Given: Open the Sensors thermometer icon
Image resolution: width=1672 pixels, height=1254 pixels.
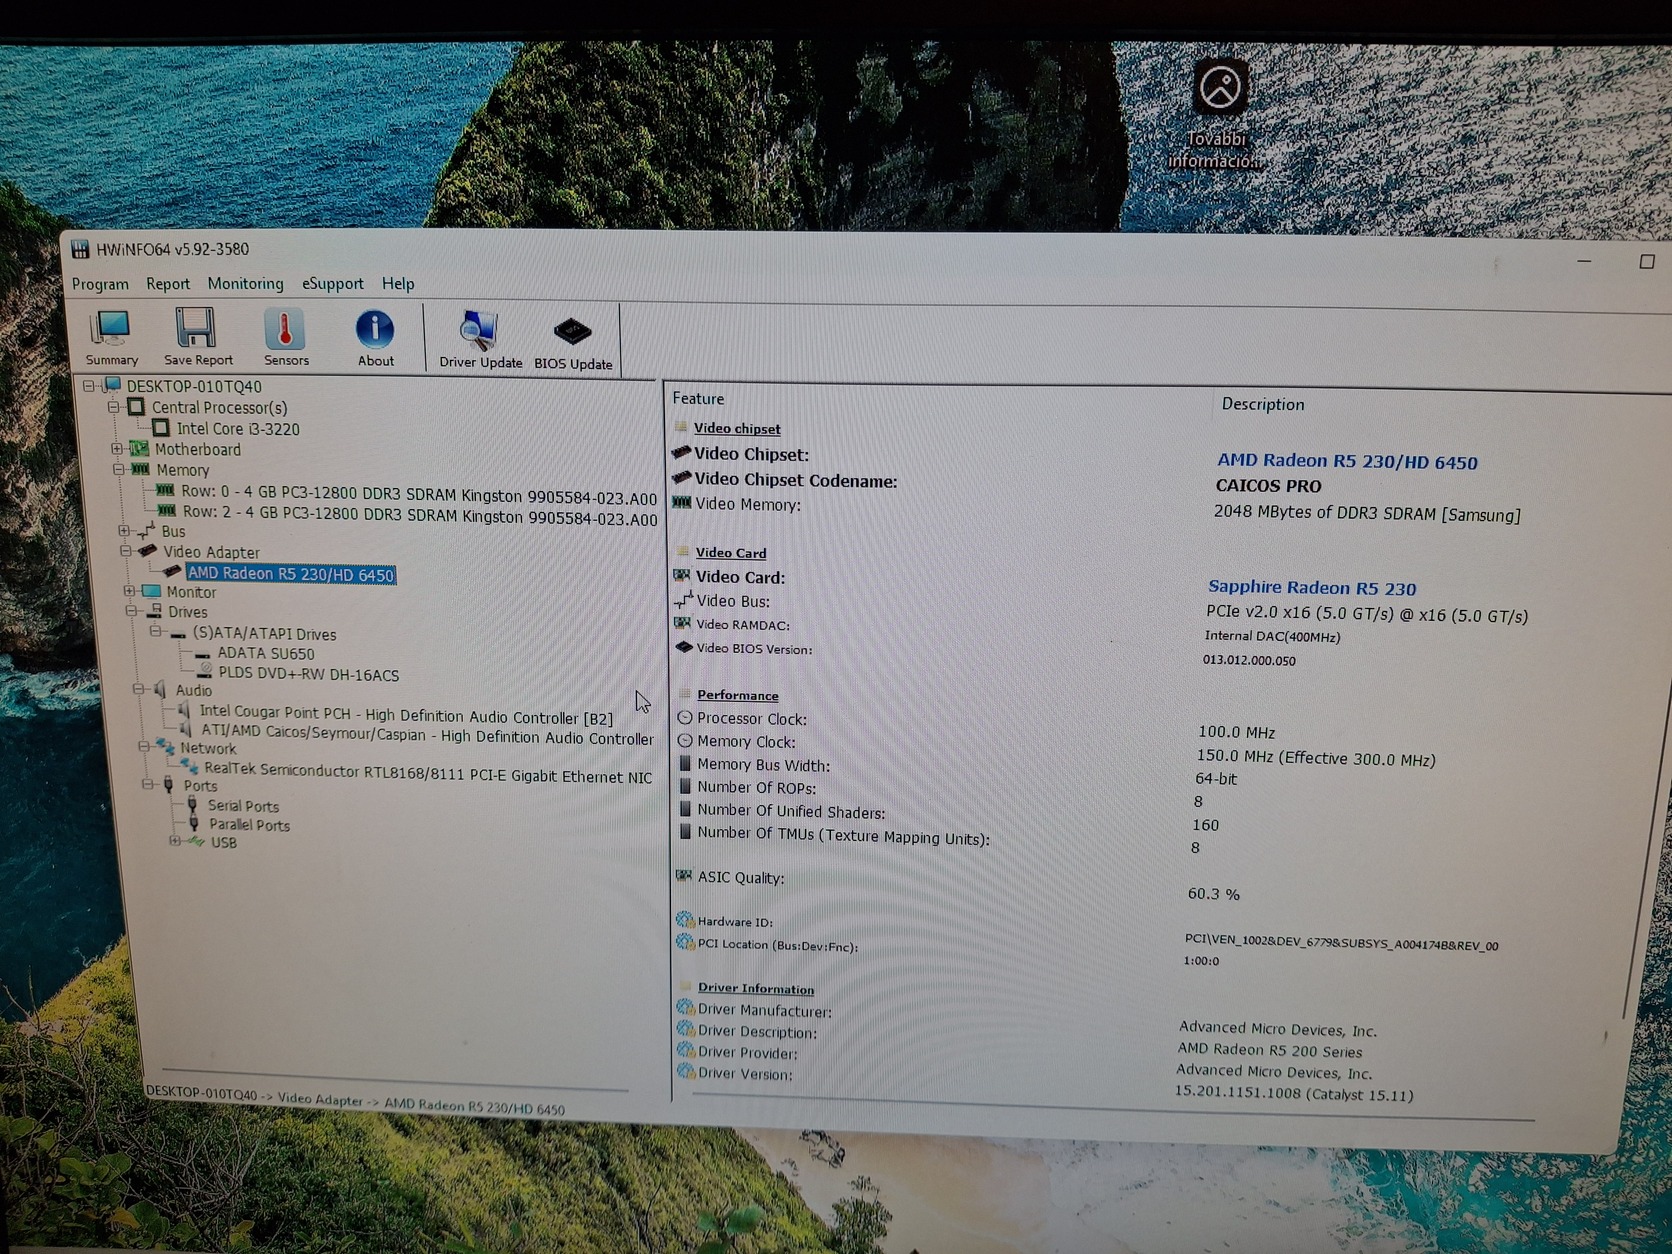Looking at the screenshot, I should [285, 328].
